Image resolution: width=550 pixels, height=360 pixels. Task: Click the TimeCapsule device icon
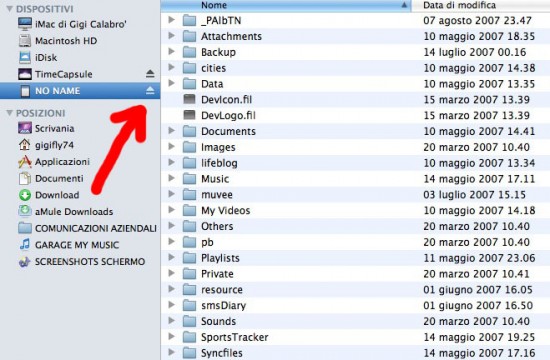point(25,74)
